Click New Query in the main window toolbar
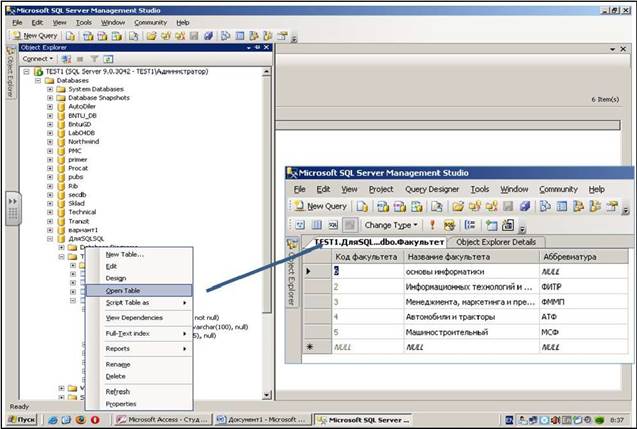The image size is (637, 429). click(35, 36)
